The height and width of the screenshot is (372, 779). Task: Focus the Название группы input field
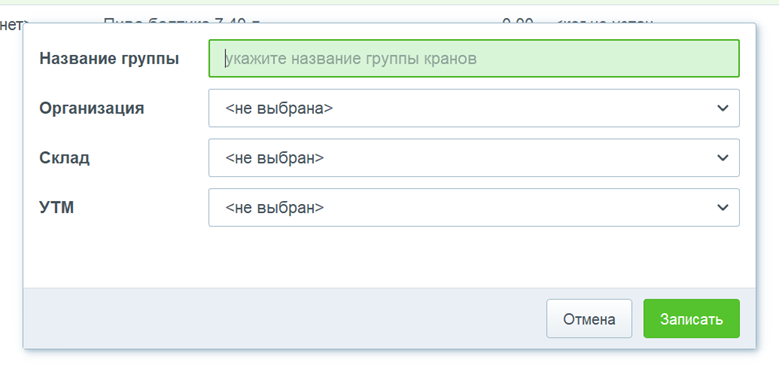[474, 59]
